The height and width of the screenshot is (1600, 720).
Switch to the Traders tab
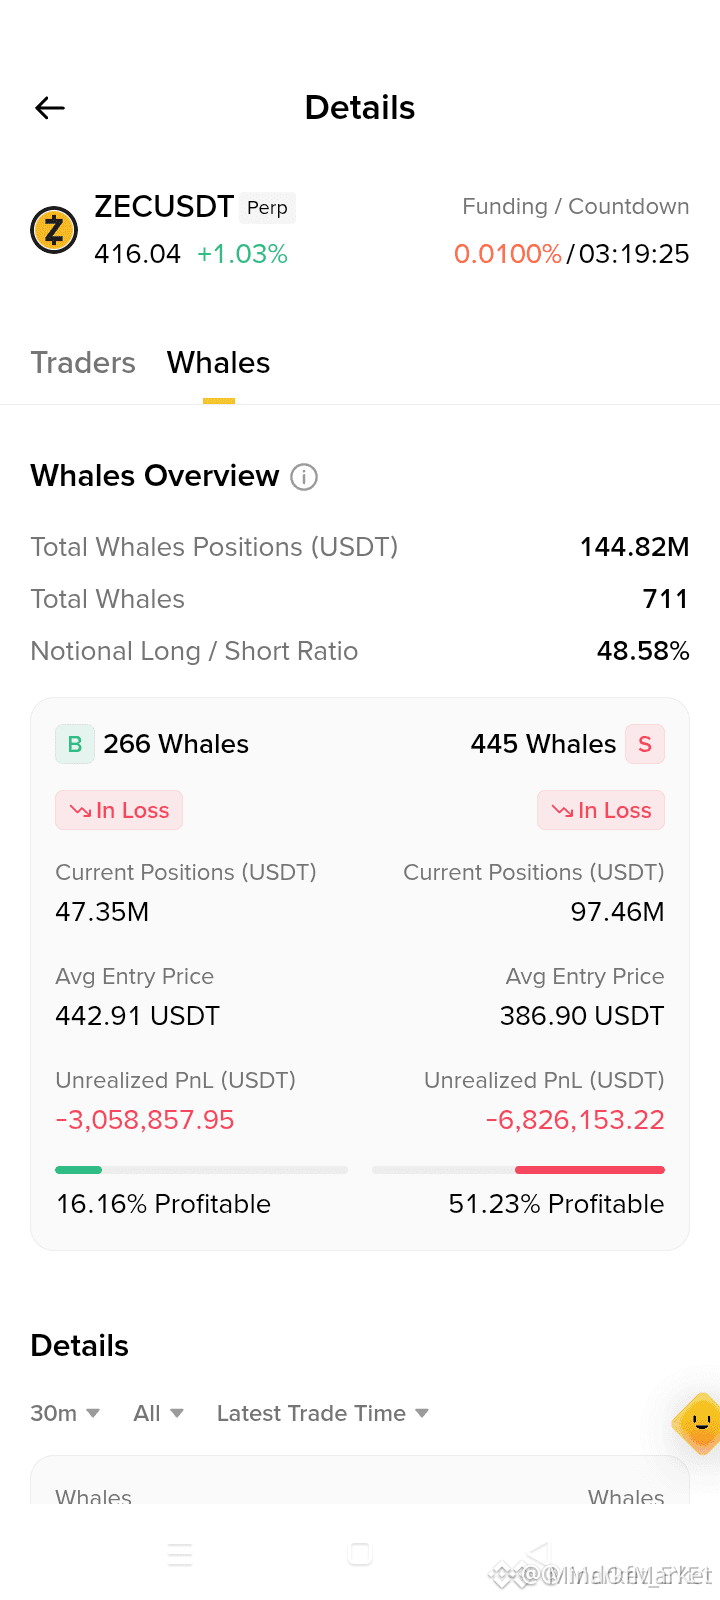83,363
